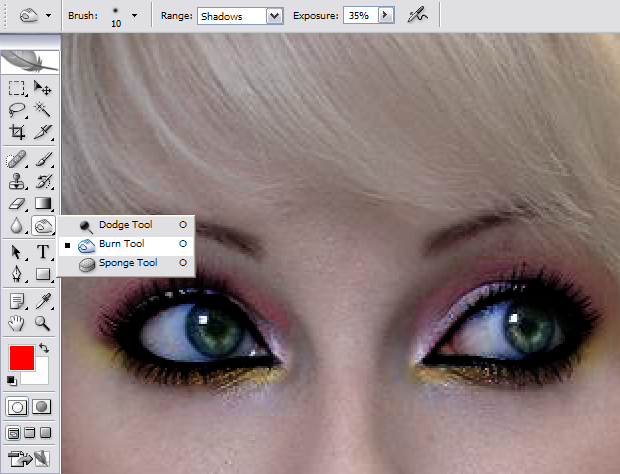Select the Lasso tool
This screenshot has height=474, width=620.
(17, 110)
